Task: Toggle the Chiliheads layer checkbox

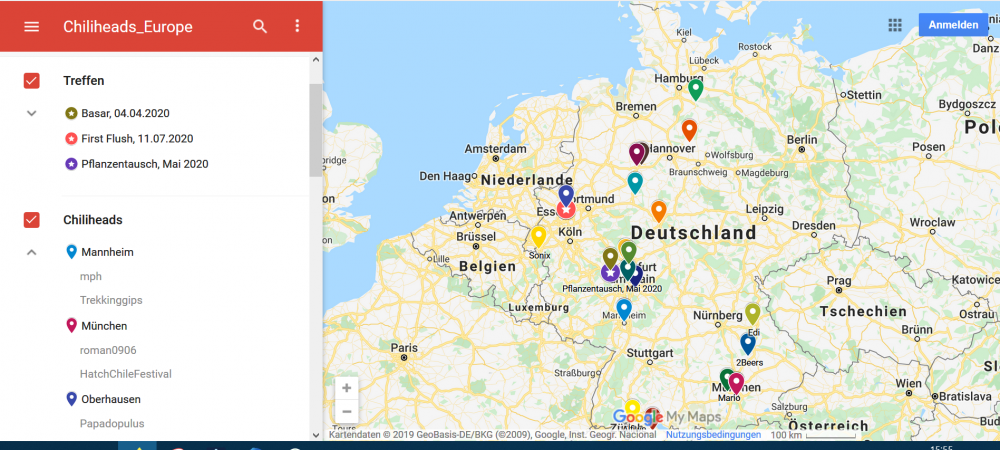Action: click(32, 220)
